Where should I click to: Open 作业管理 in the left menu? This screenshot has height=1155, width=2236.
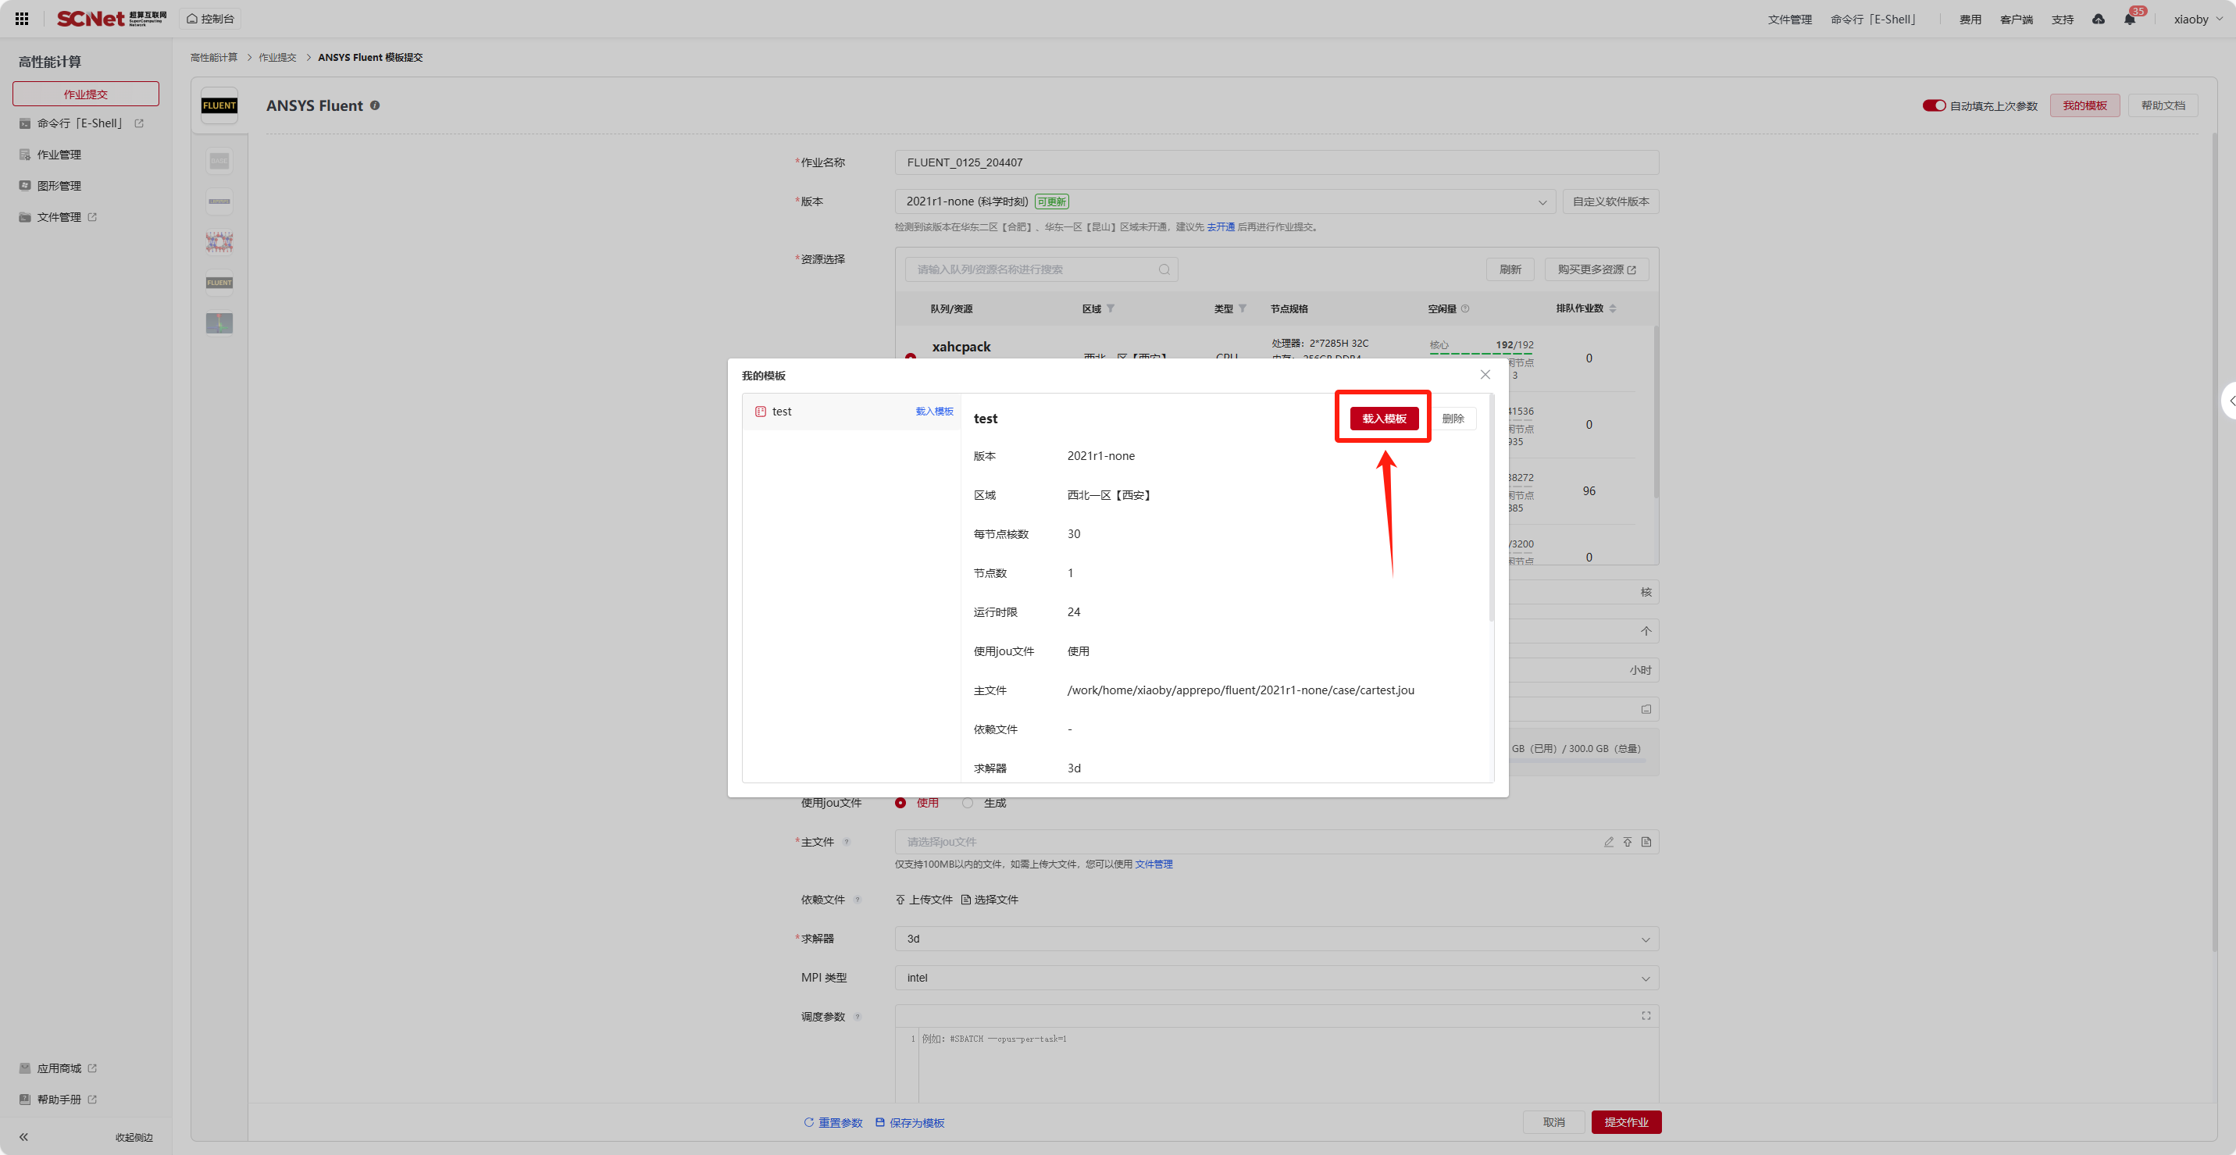pos(59,155)
